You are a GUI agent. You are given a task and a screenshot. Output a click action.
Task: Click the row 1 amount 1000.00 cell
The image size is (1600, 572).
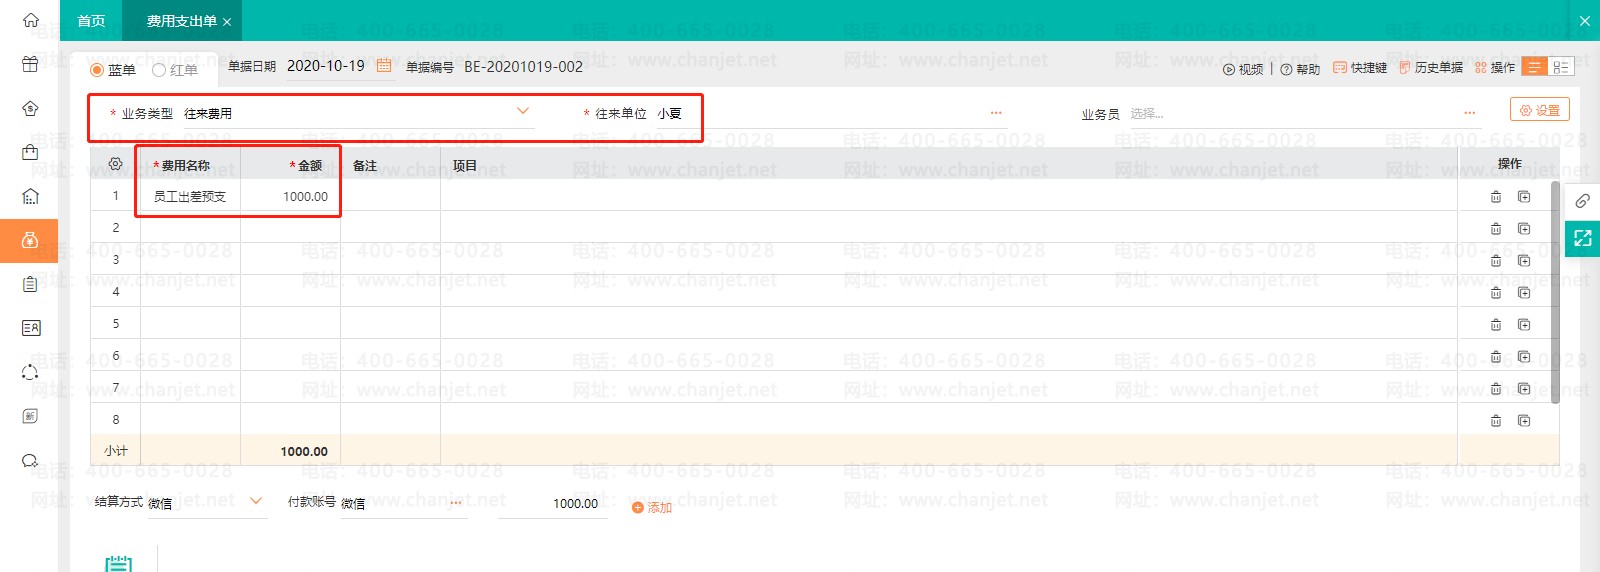(x=290, y=197)
